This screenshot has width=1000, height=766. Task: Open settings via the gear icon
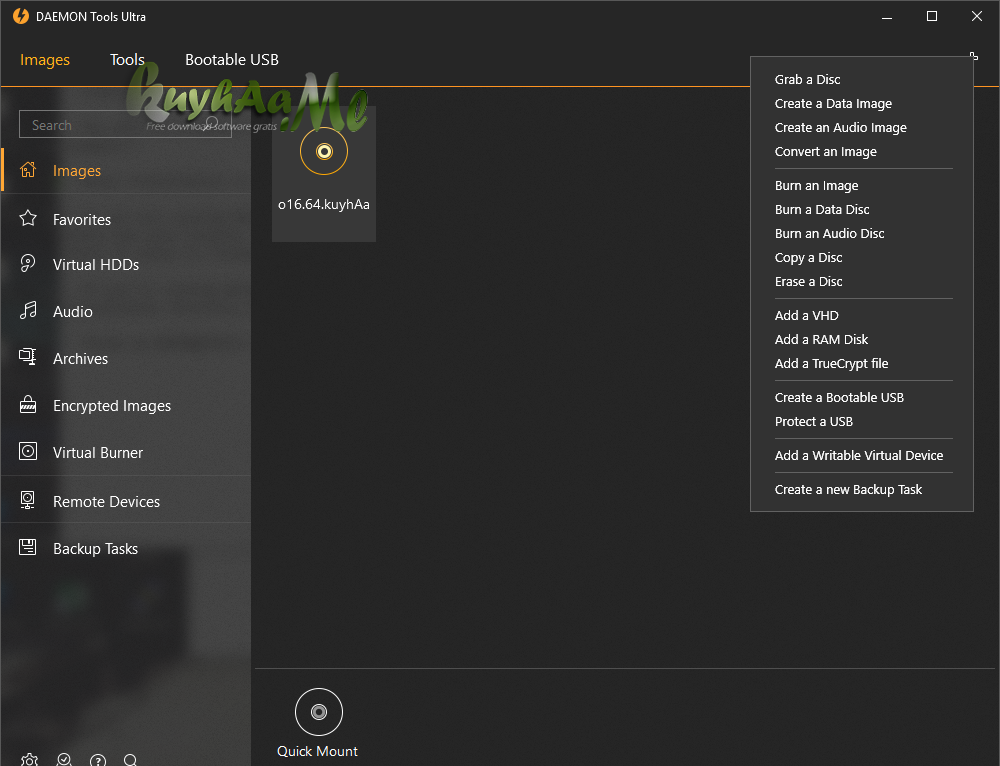(29, 760)
